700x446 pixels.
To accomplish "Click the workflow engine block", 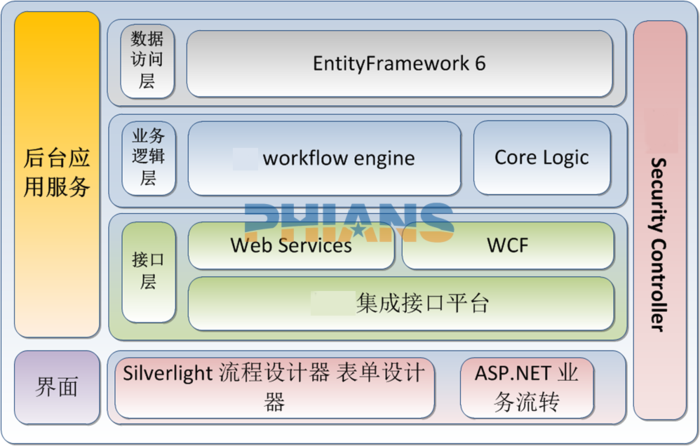I will click(x=325, y=158).
